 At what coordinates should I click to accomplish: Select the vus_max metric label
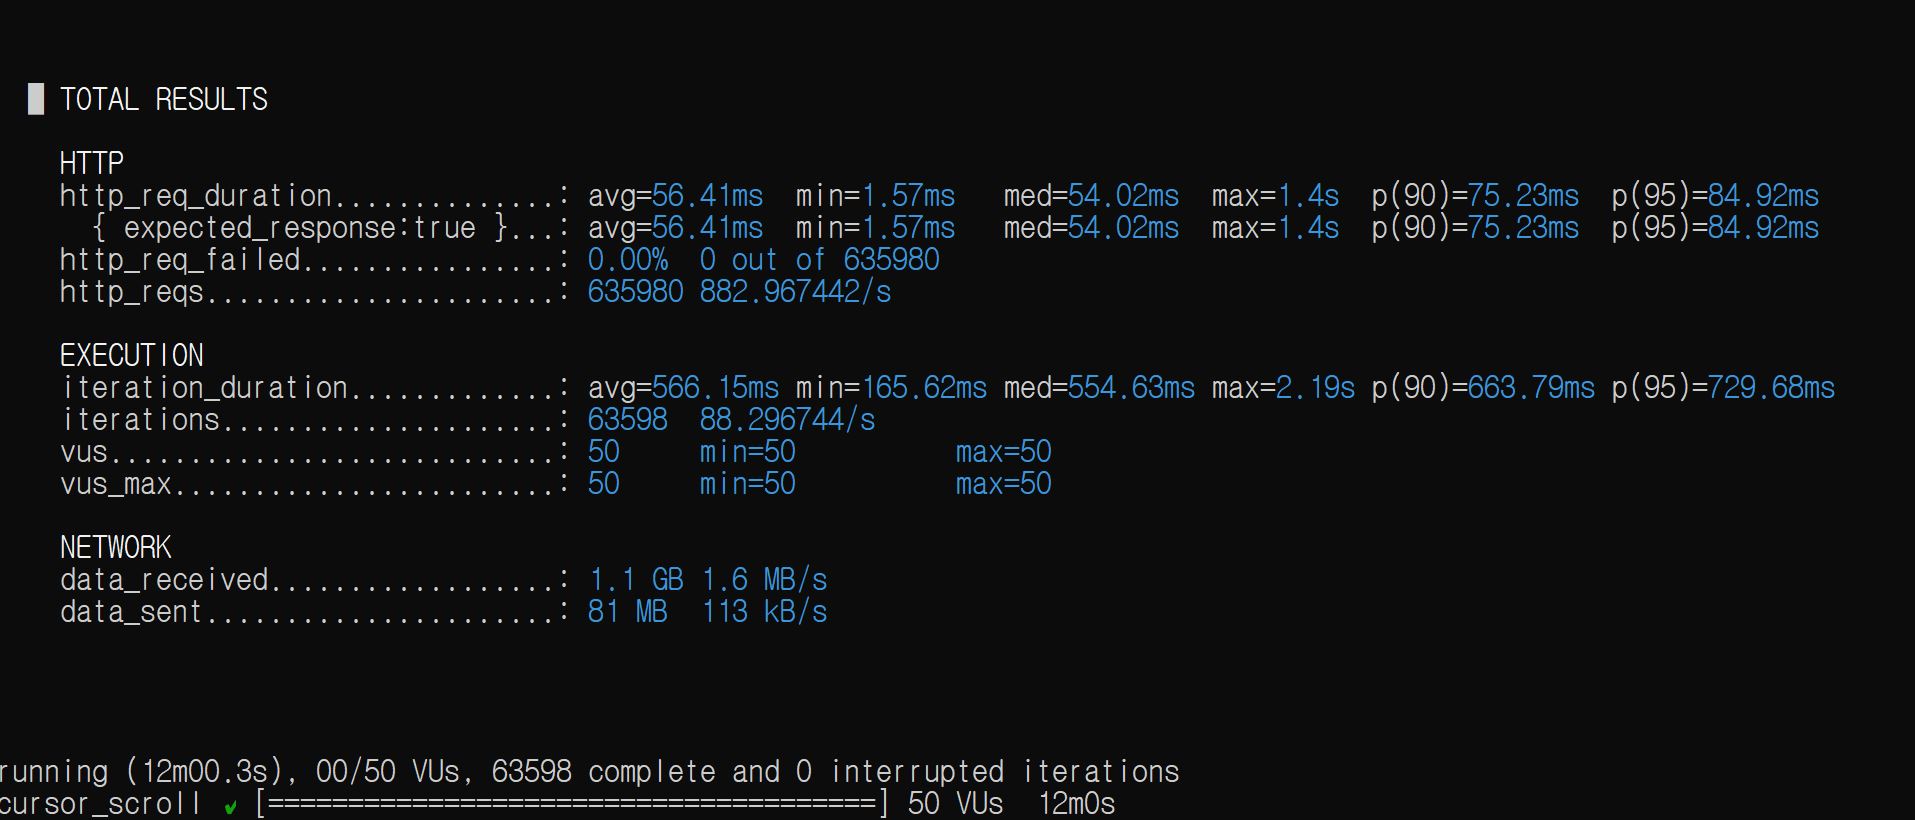(115, 484)
